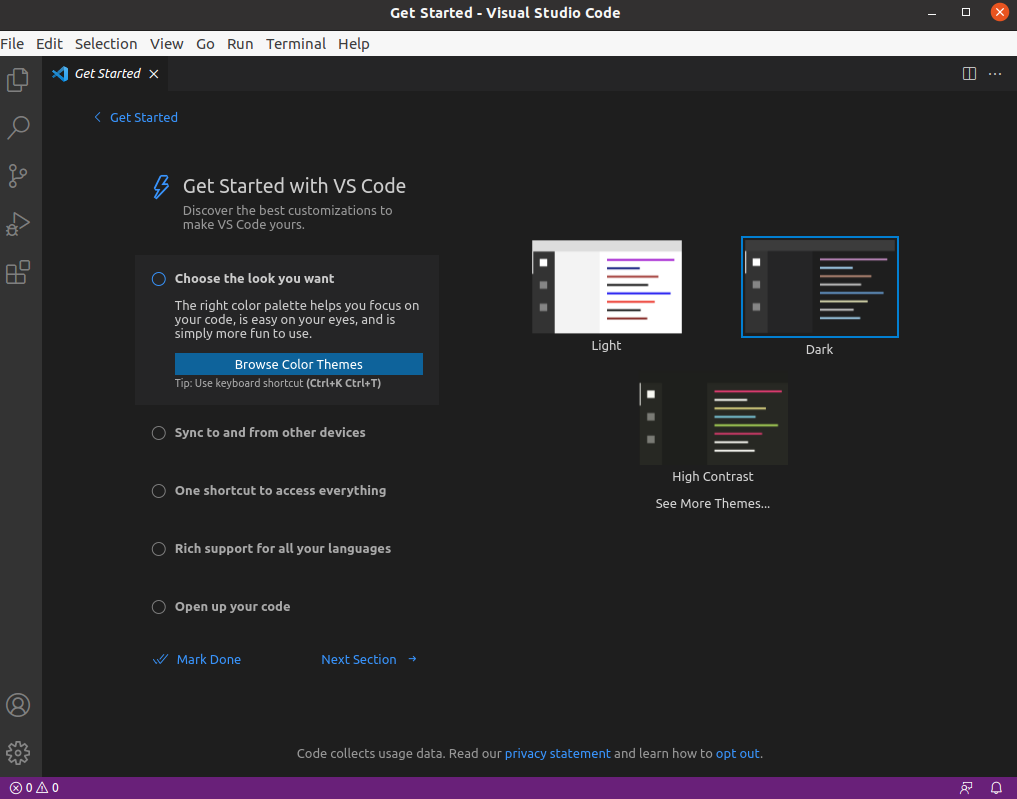Screen dimensions: 1017x799
Task: Open the Run menu
Action: (x=240, y=43)
